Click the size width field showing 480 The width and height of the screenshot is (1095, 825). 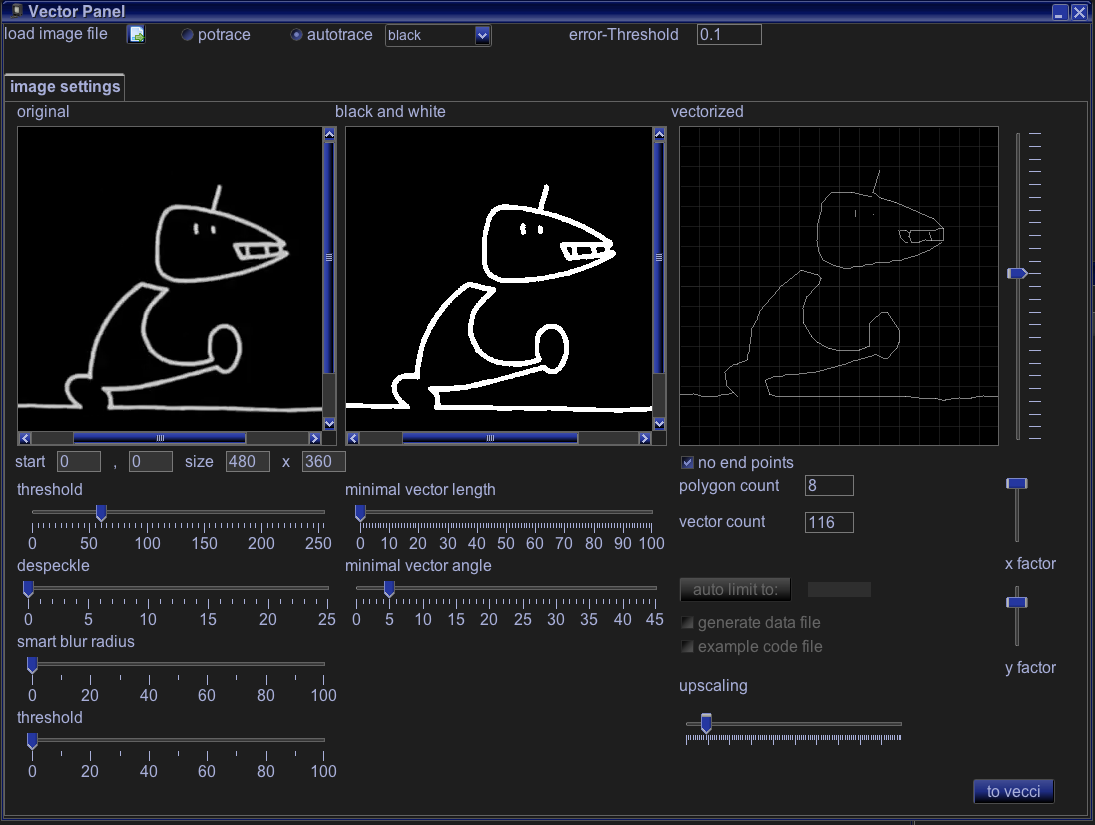click(x=248, y=462)
